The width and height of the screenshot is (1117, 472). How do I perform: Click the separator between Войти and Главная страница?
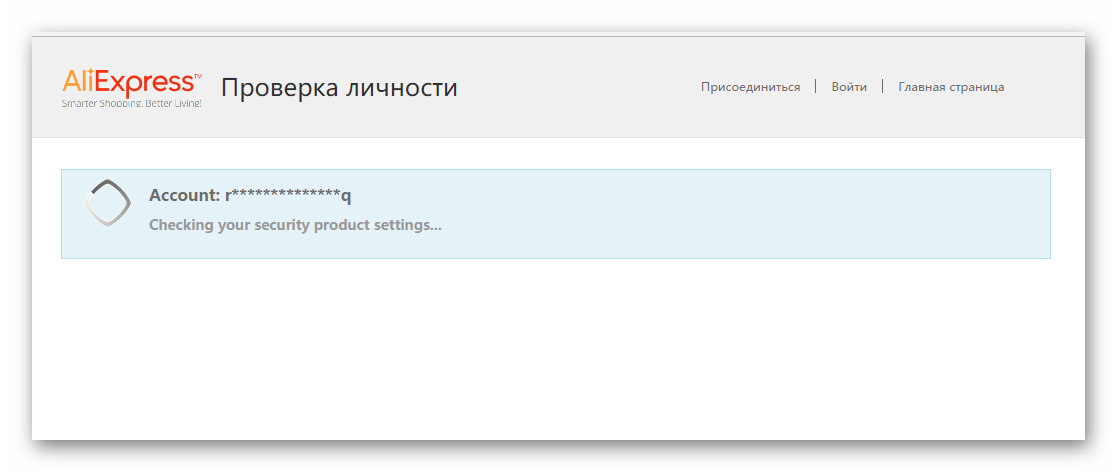click(x=883, y=87)
